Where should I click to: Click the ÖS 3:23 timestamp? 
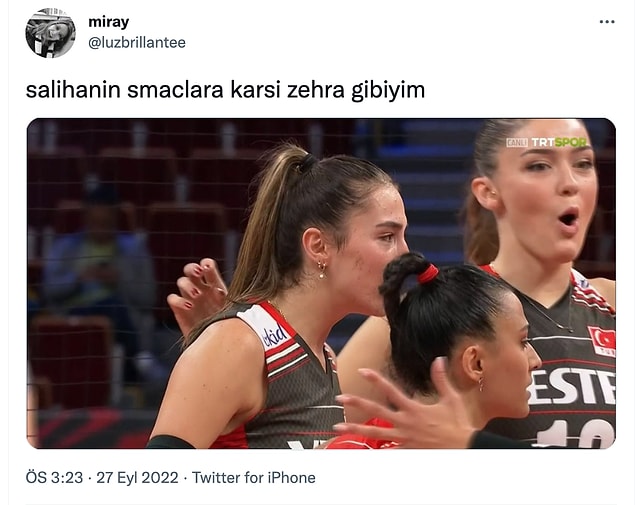pyautogui.click(x=54, y=477)
